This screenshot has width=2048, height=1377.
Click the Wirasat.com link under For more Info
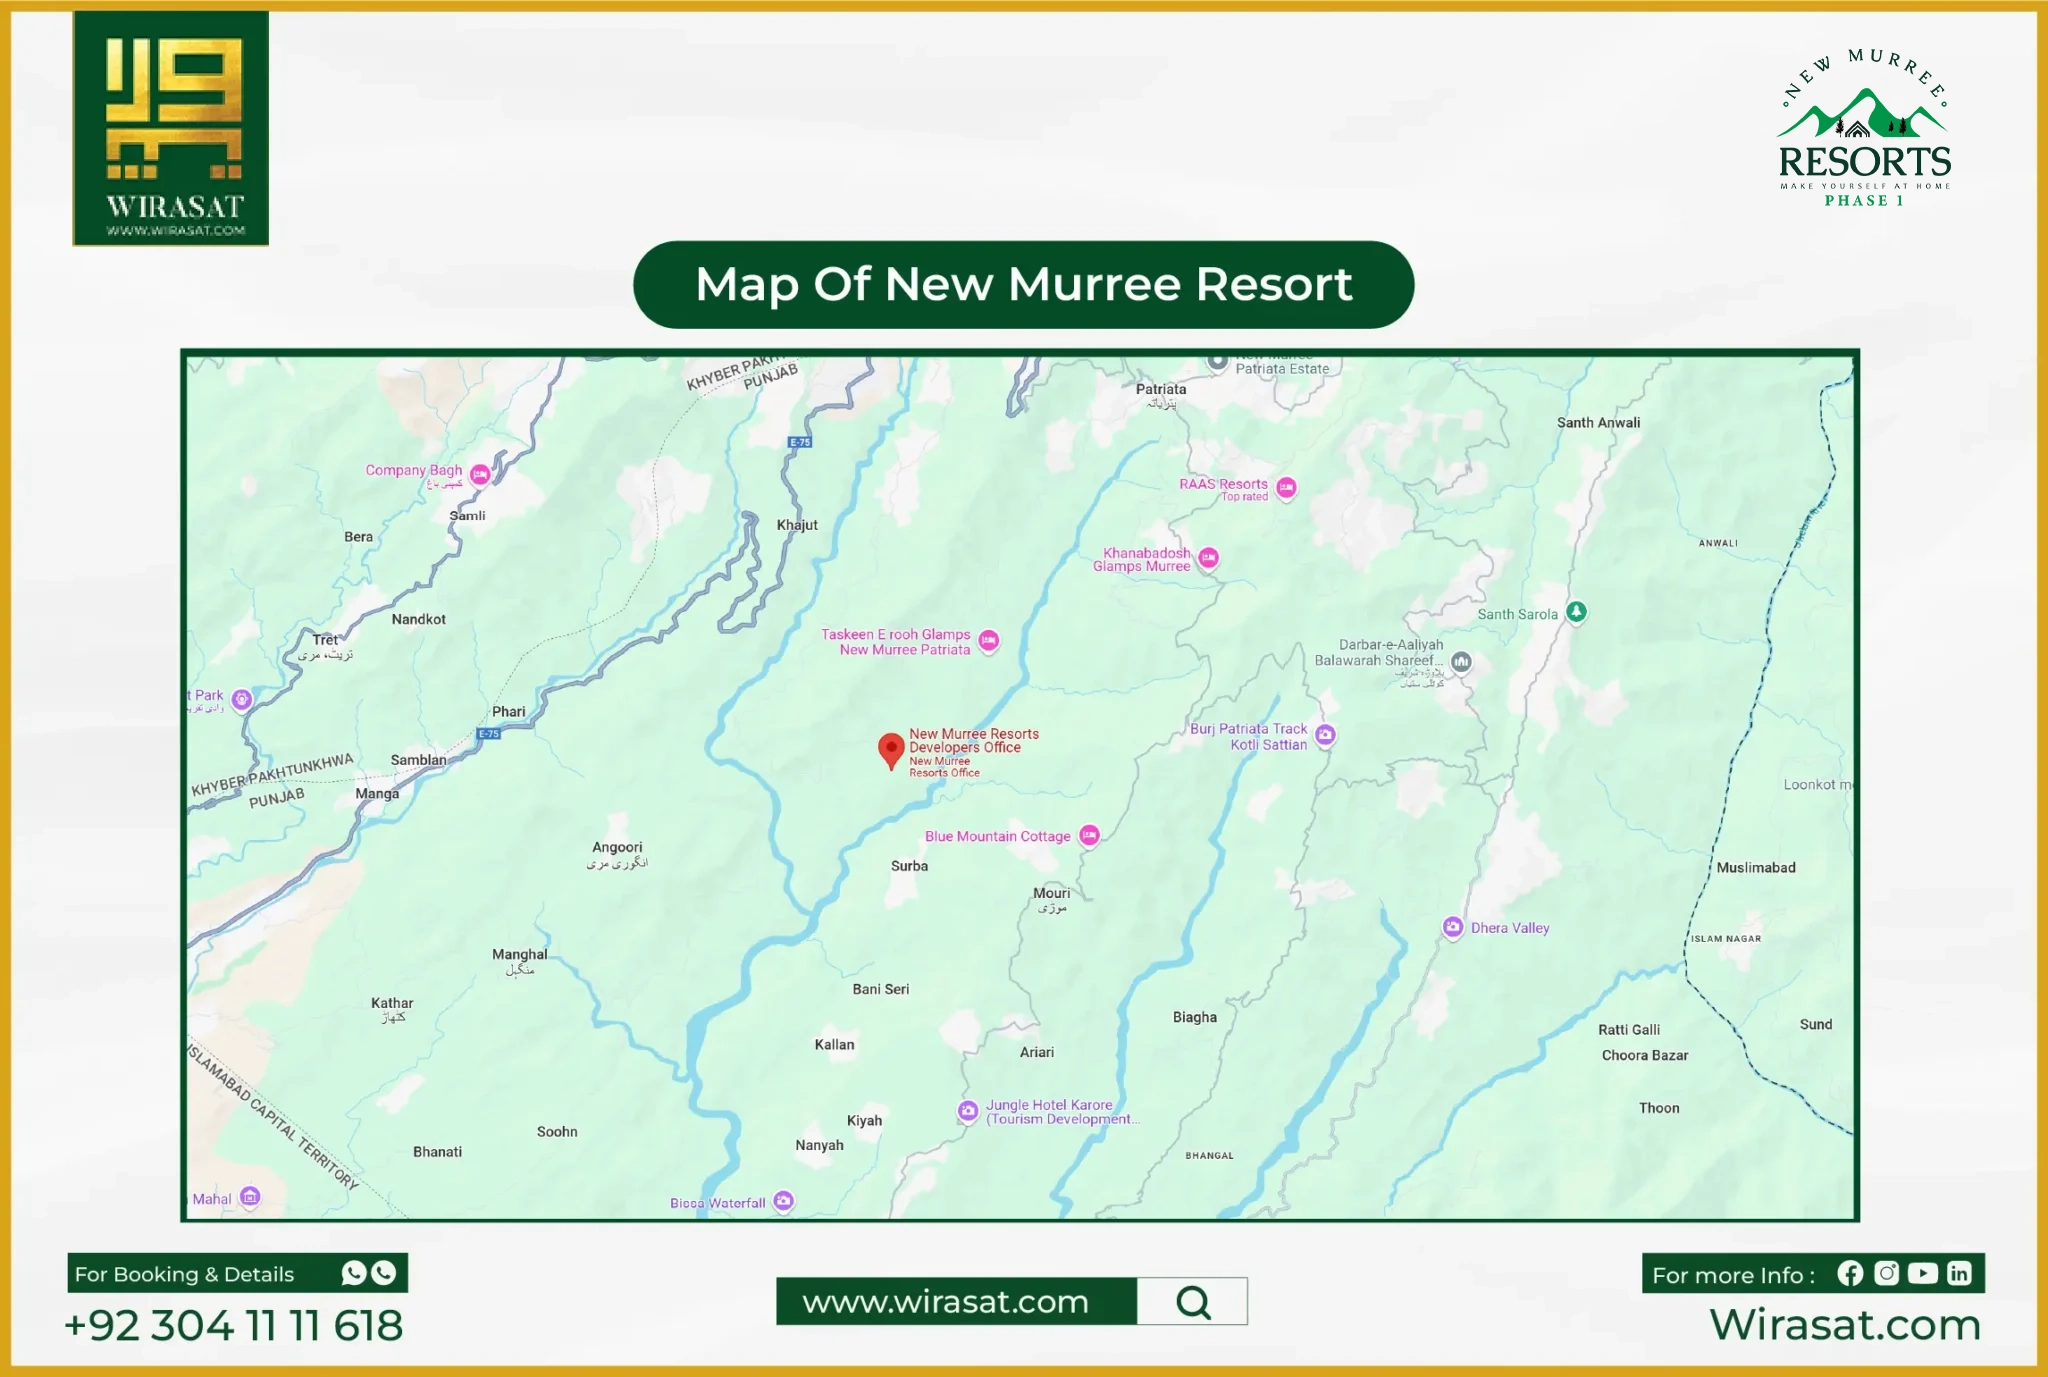point(1845,1325)
